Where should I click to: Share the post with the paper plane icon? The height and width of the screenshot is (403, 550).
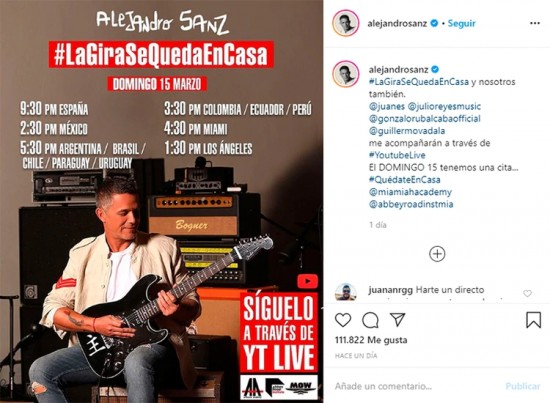(397, 320)
